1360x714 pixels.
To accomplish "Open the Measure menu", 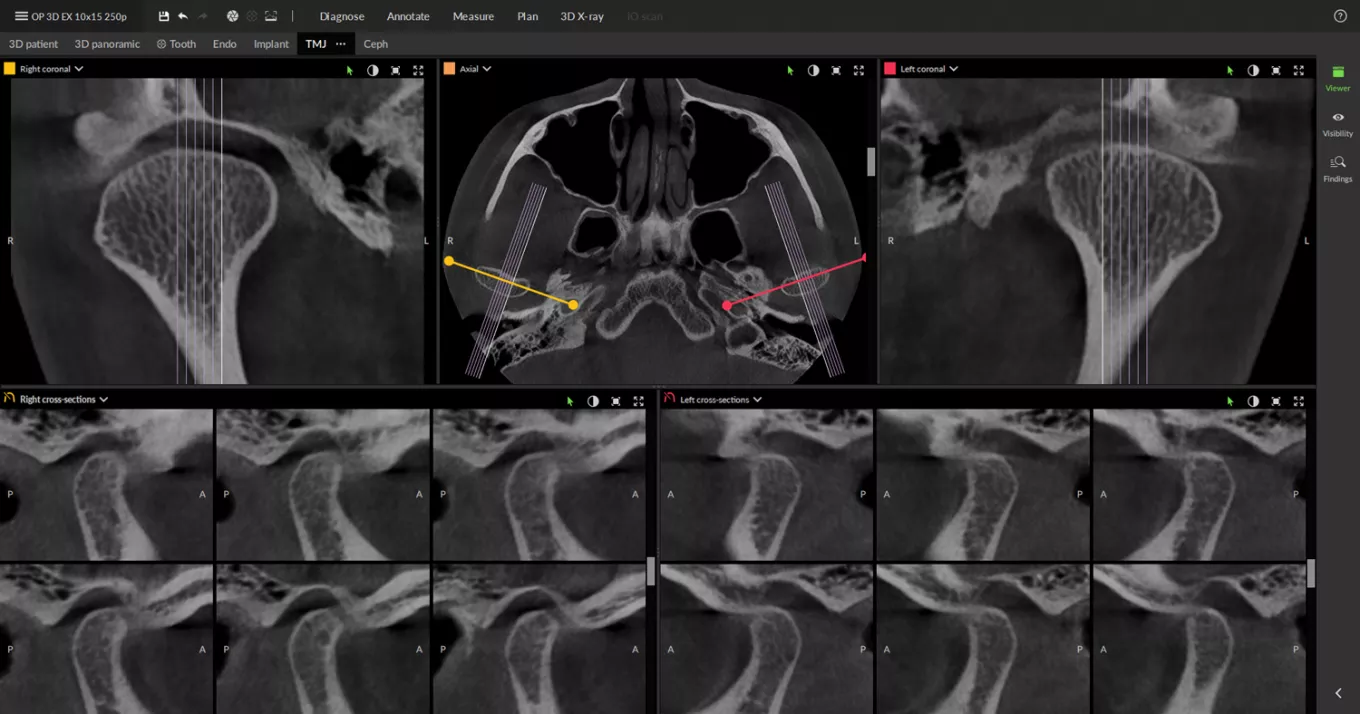I will coord(473,16).
